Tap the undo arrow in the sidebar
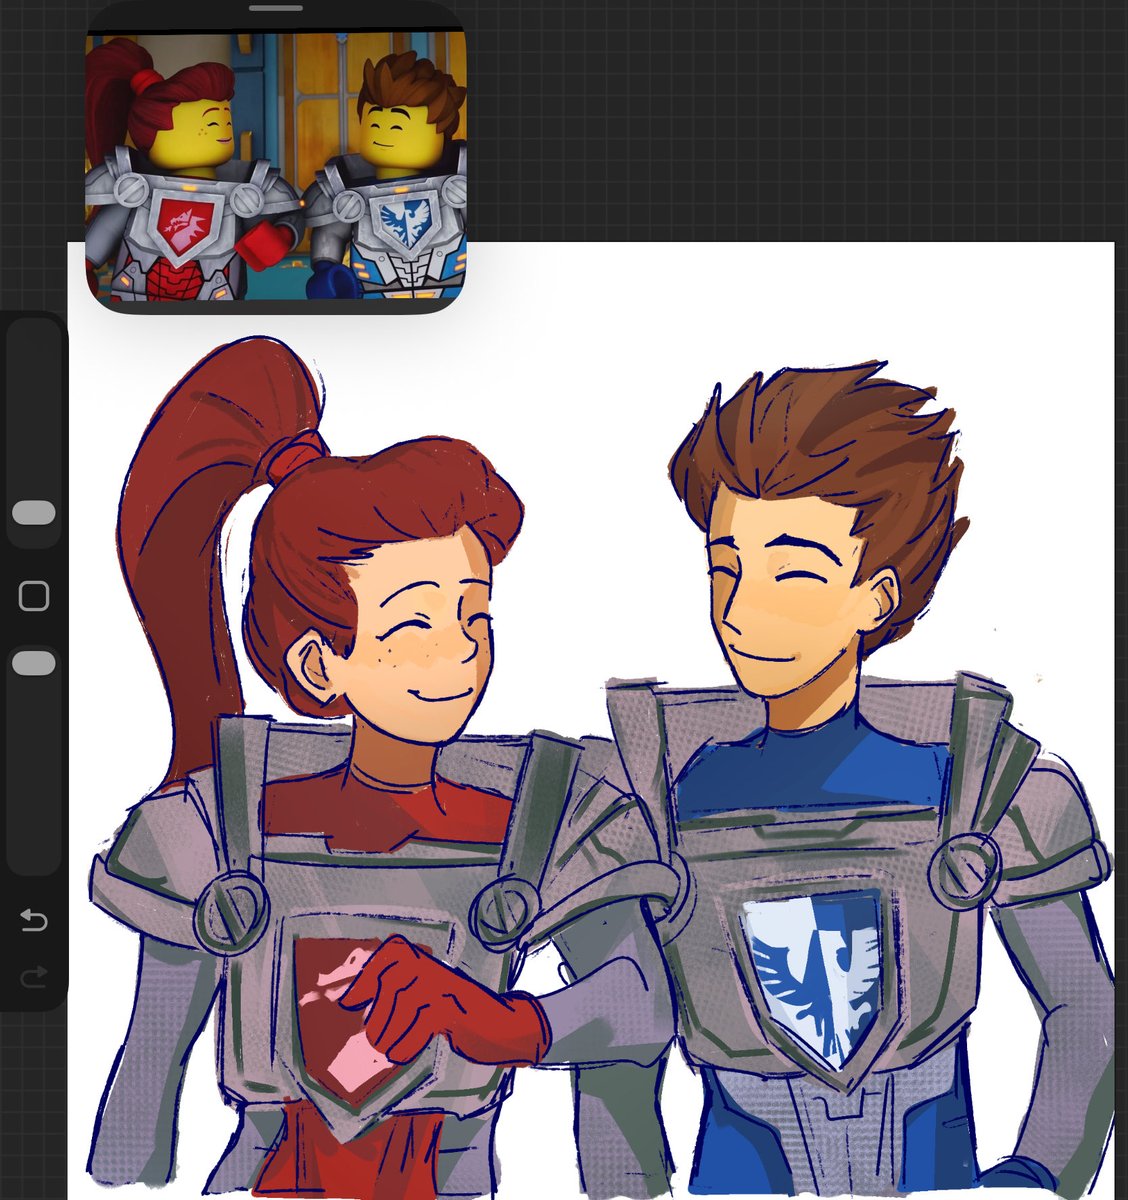The width and height of the screenshot is (1128, 1200). (34, 920)
